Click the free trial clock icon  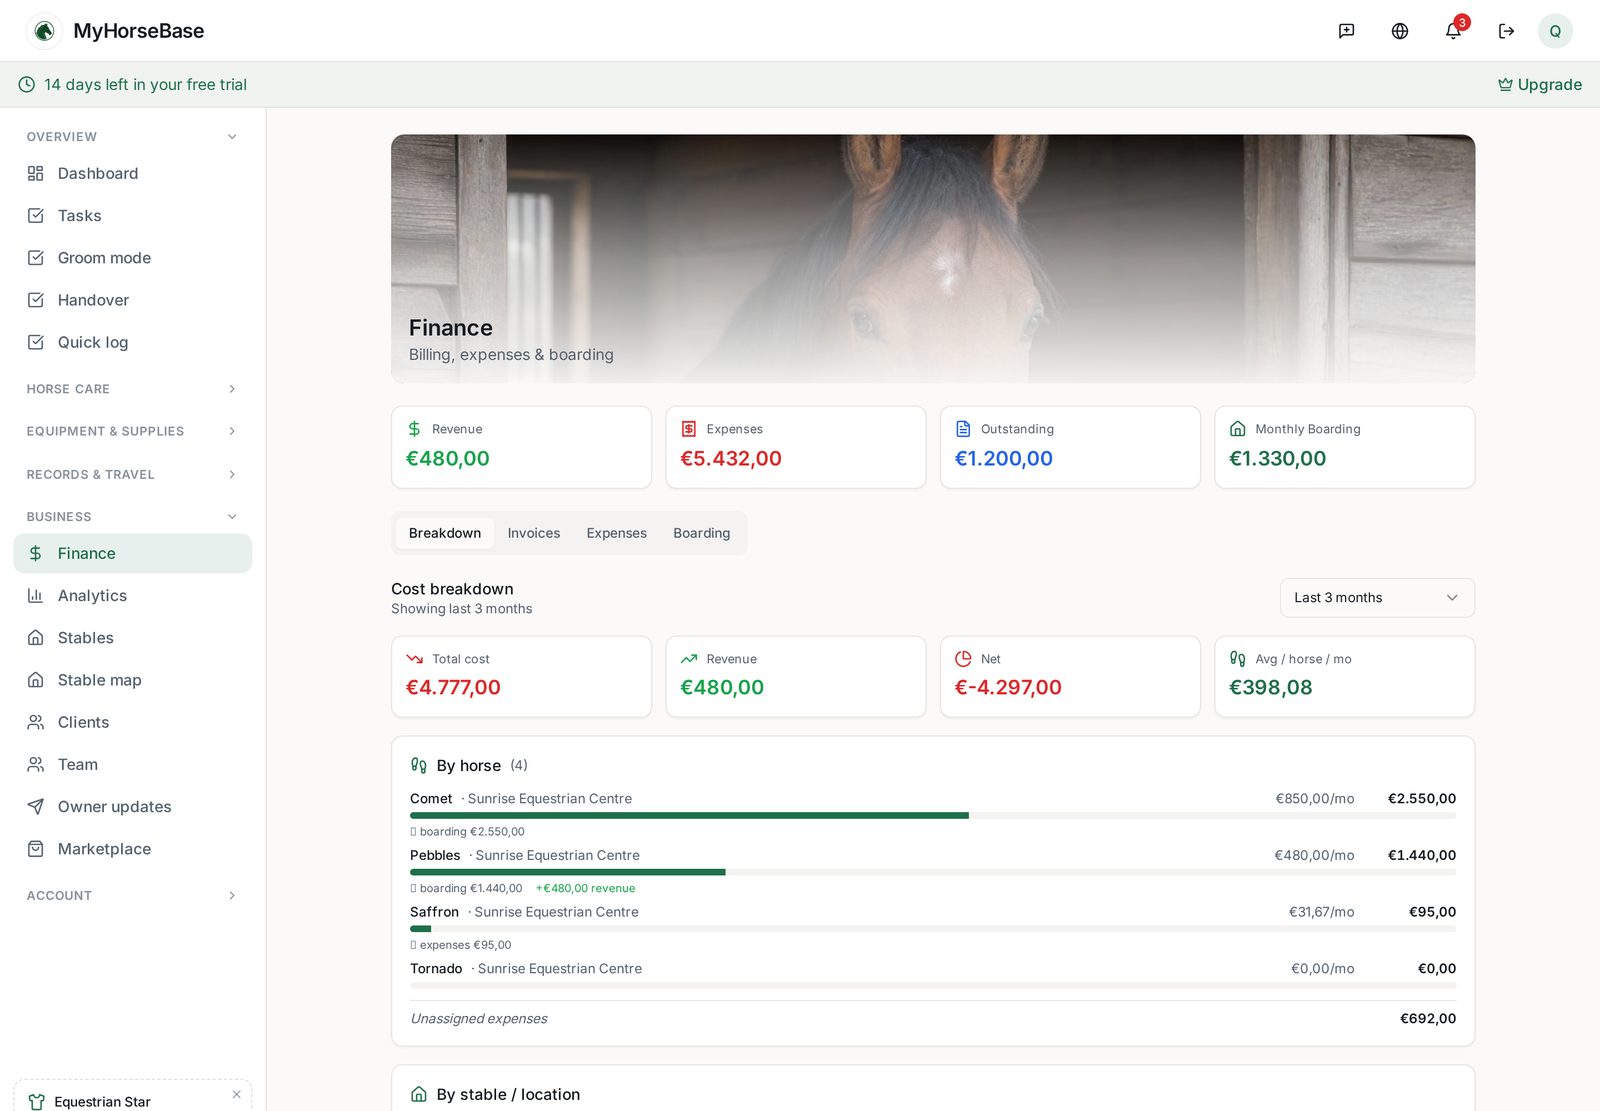27,85
